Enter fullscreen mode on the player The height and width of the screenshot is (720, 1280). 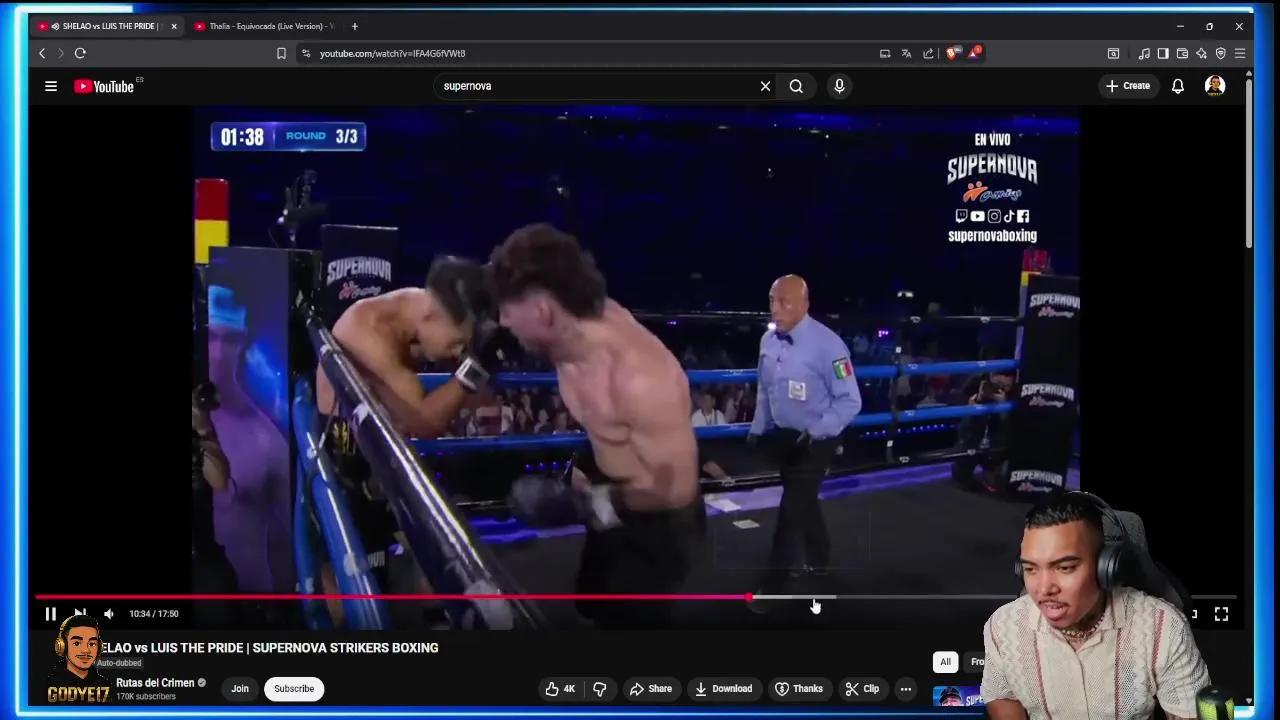(x=1221, y=614)
